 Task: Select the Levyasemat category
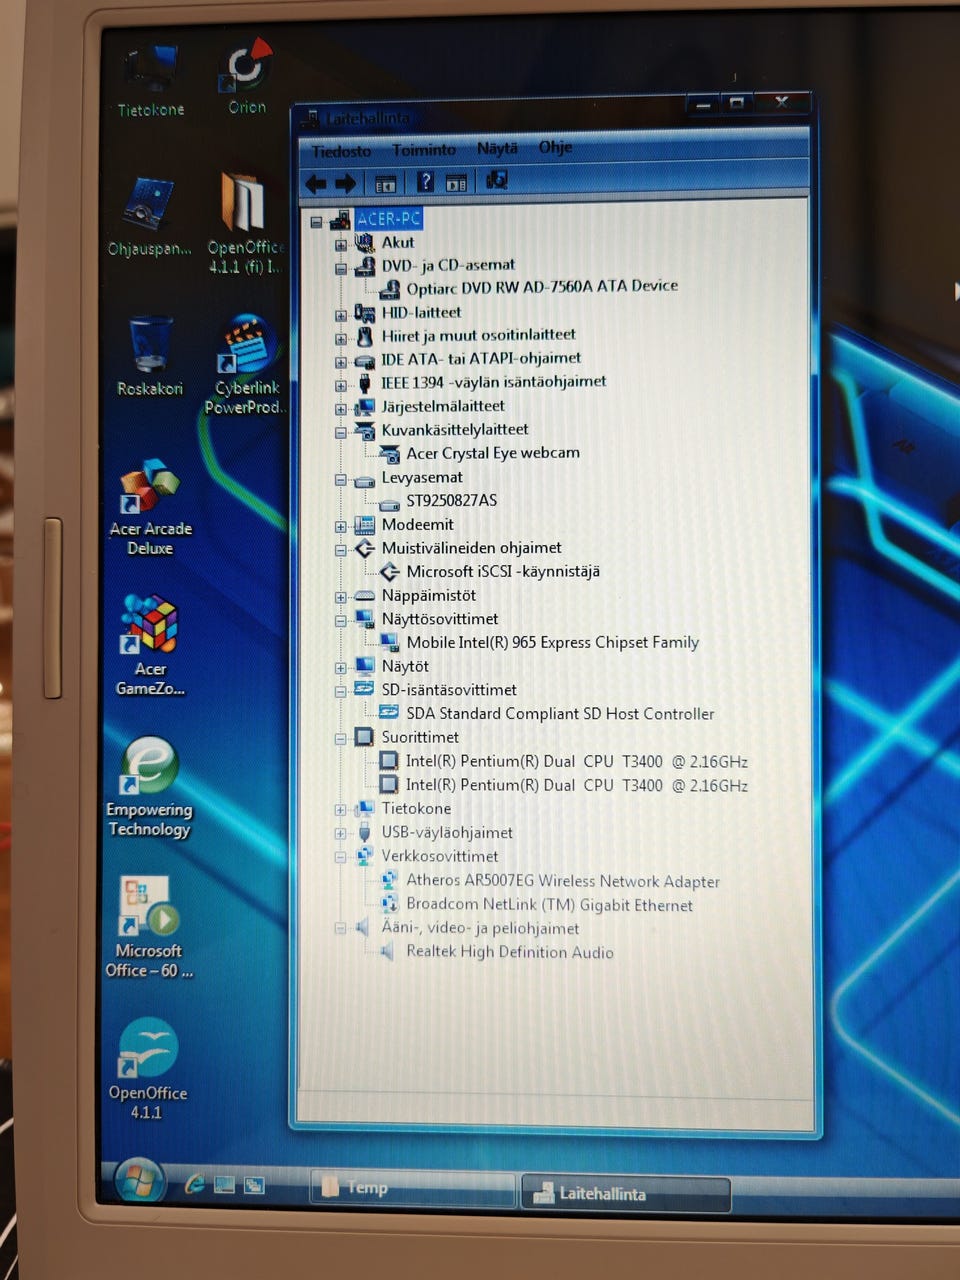(421, 477)
